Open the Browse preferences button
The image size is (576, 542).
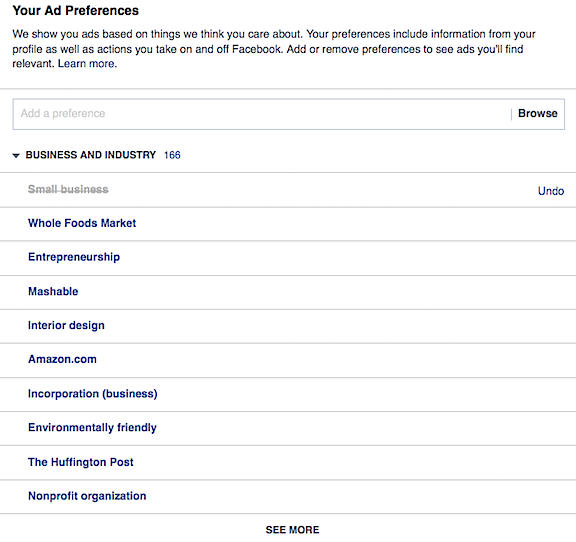pyautogui.click(x=537, y=113)
